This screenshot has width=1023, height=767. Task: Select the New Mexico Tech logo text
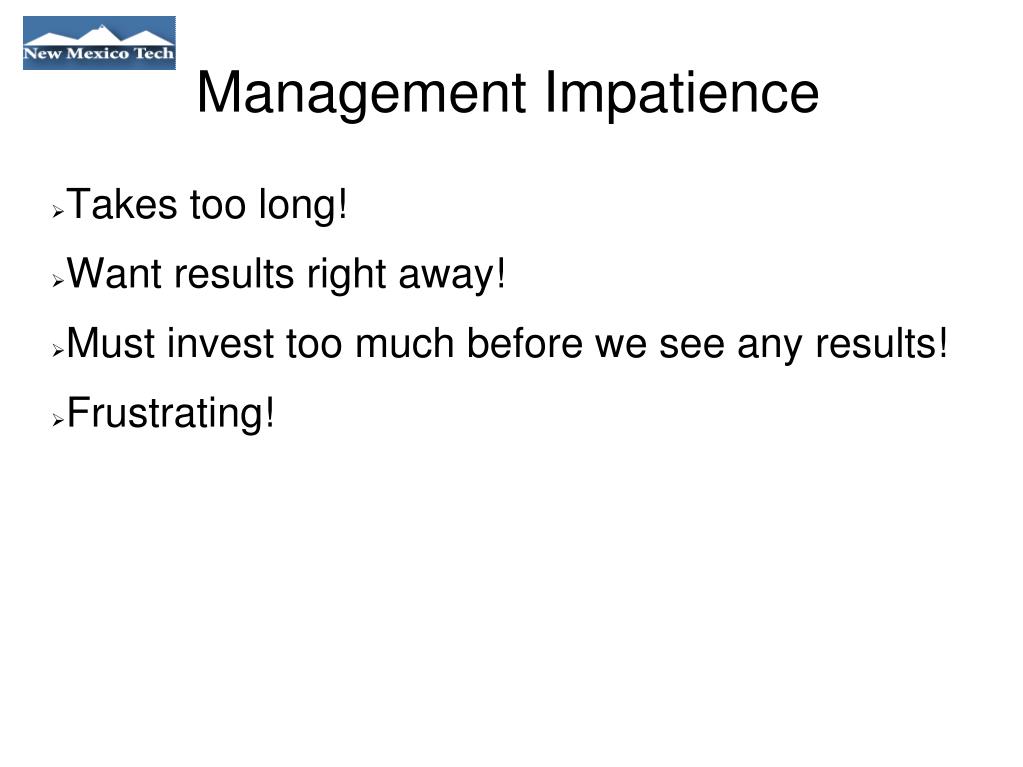point(99,53)
